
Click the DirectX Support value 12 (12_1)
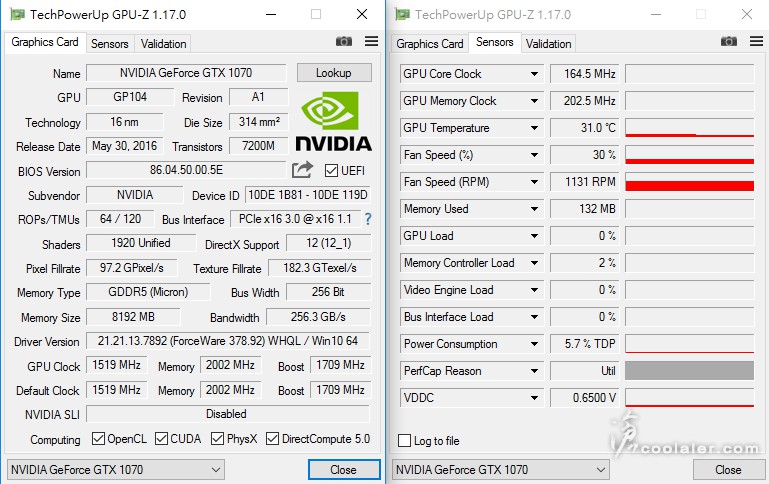(329, 243)
